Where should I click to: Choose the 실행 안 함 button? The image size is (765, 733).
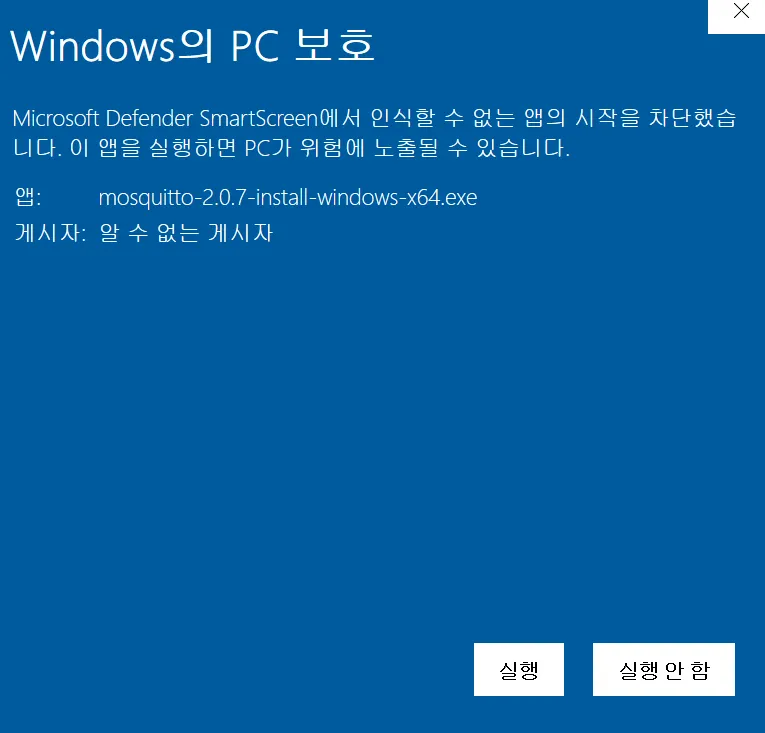(664, 670)
